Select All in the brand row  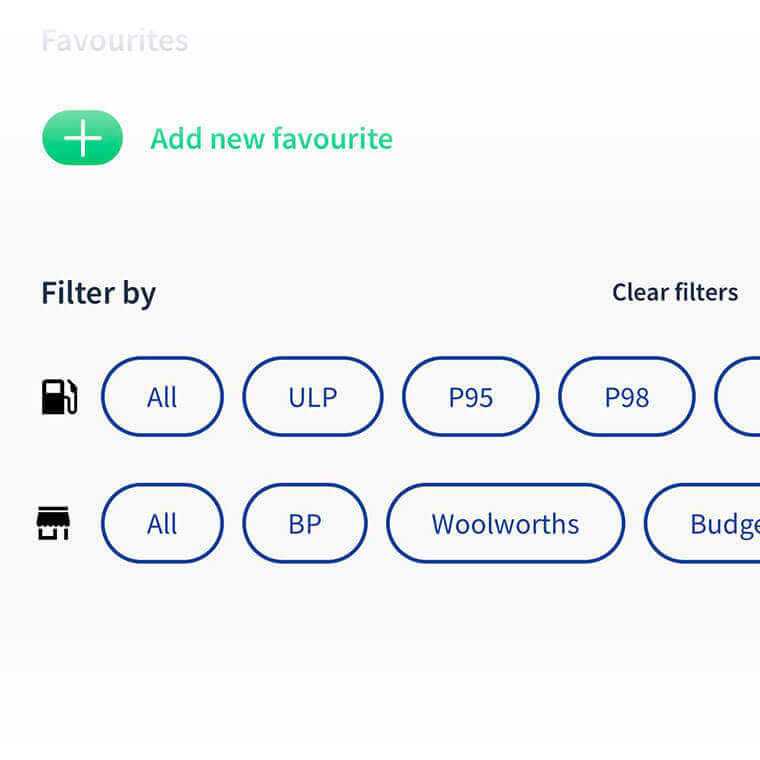point(162,523)
